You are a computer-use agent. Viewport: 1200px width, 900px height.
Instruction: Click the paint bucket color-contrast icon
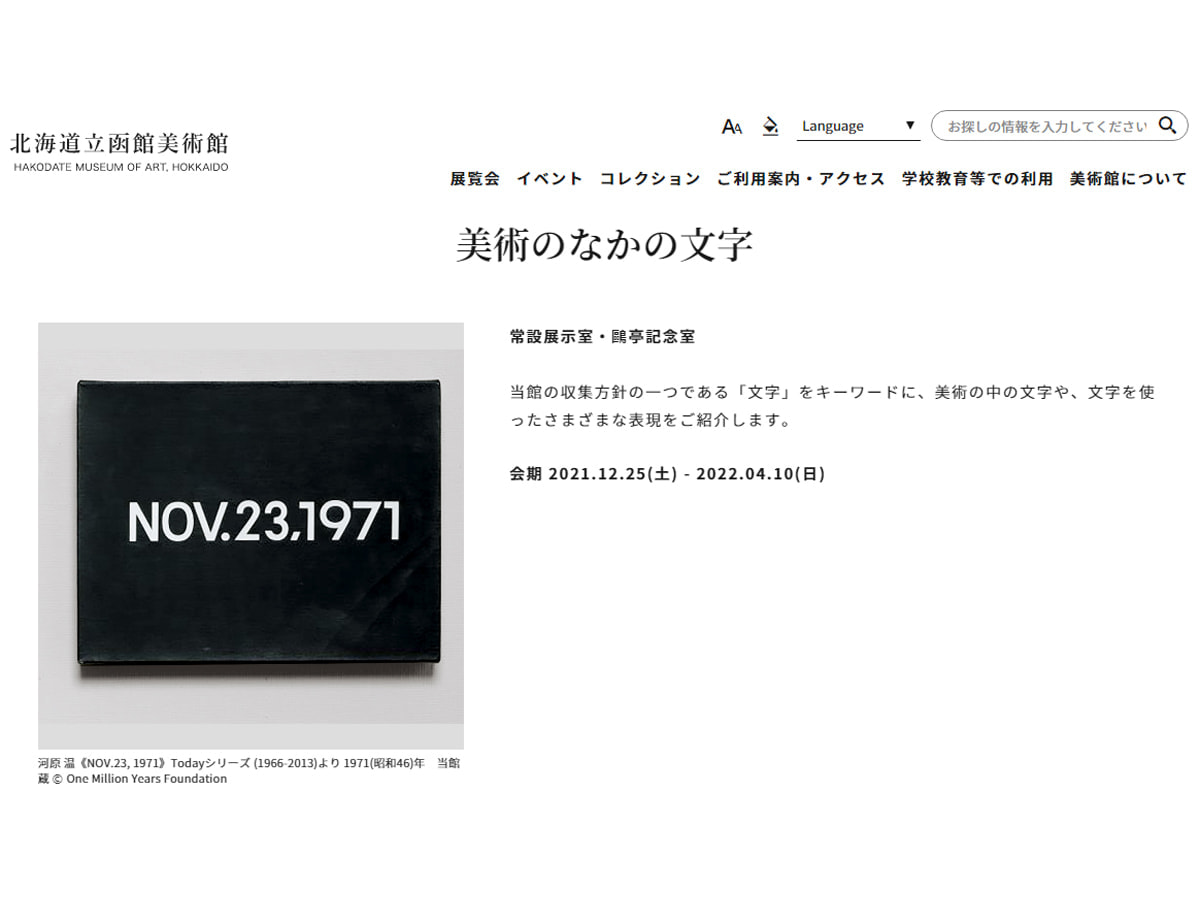770,126
